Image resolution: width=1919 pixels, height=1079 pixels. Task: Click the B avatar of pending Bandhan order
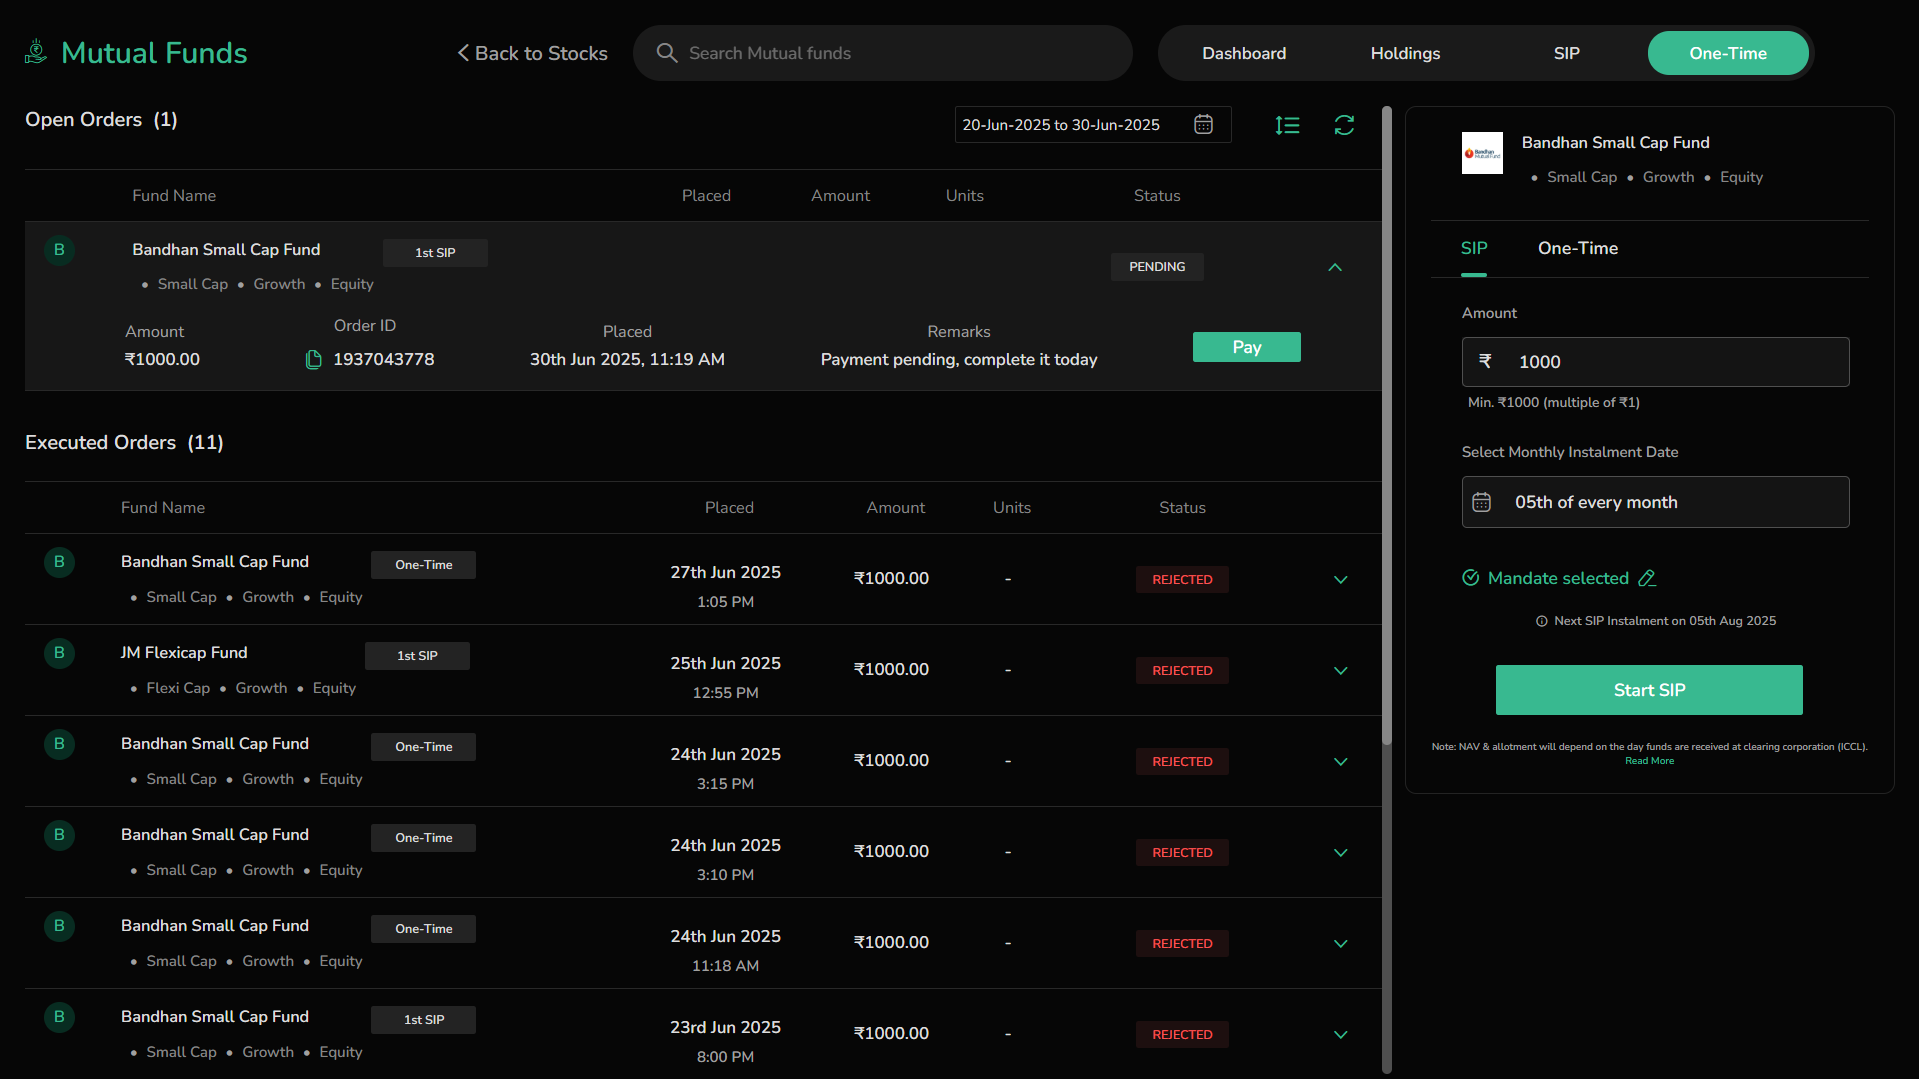[x=59, y=250]
